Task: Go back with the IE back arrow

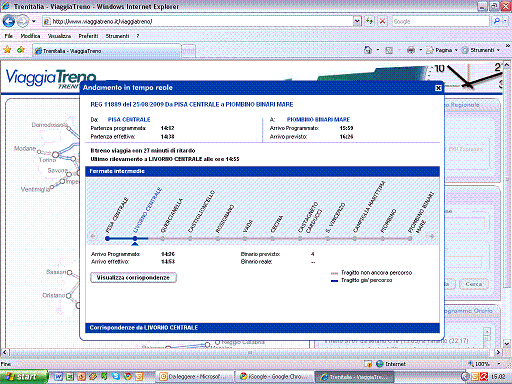Action: pyautogui.click(x=9, y=21)
